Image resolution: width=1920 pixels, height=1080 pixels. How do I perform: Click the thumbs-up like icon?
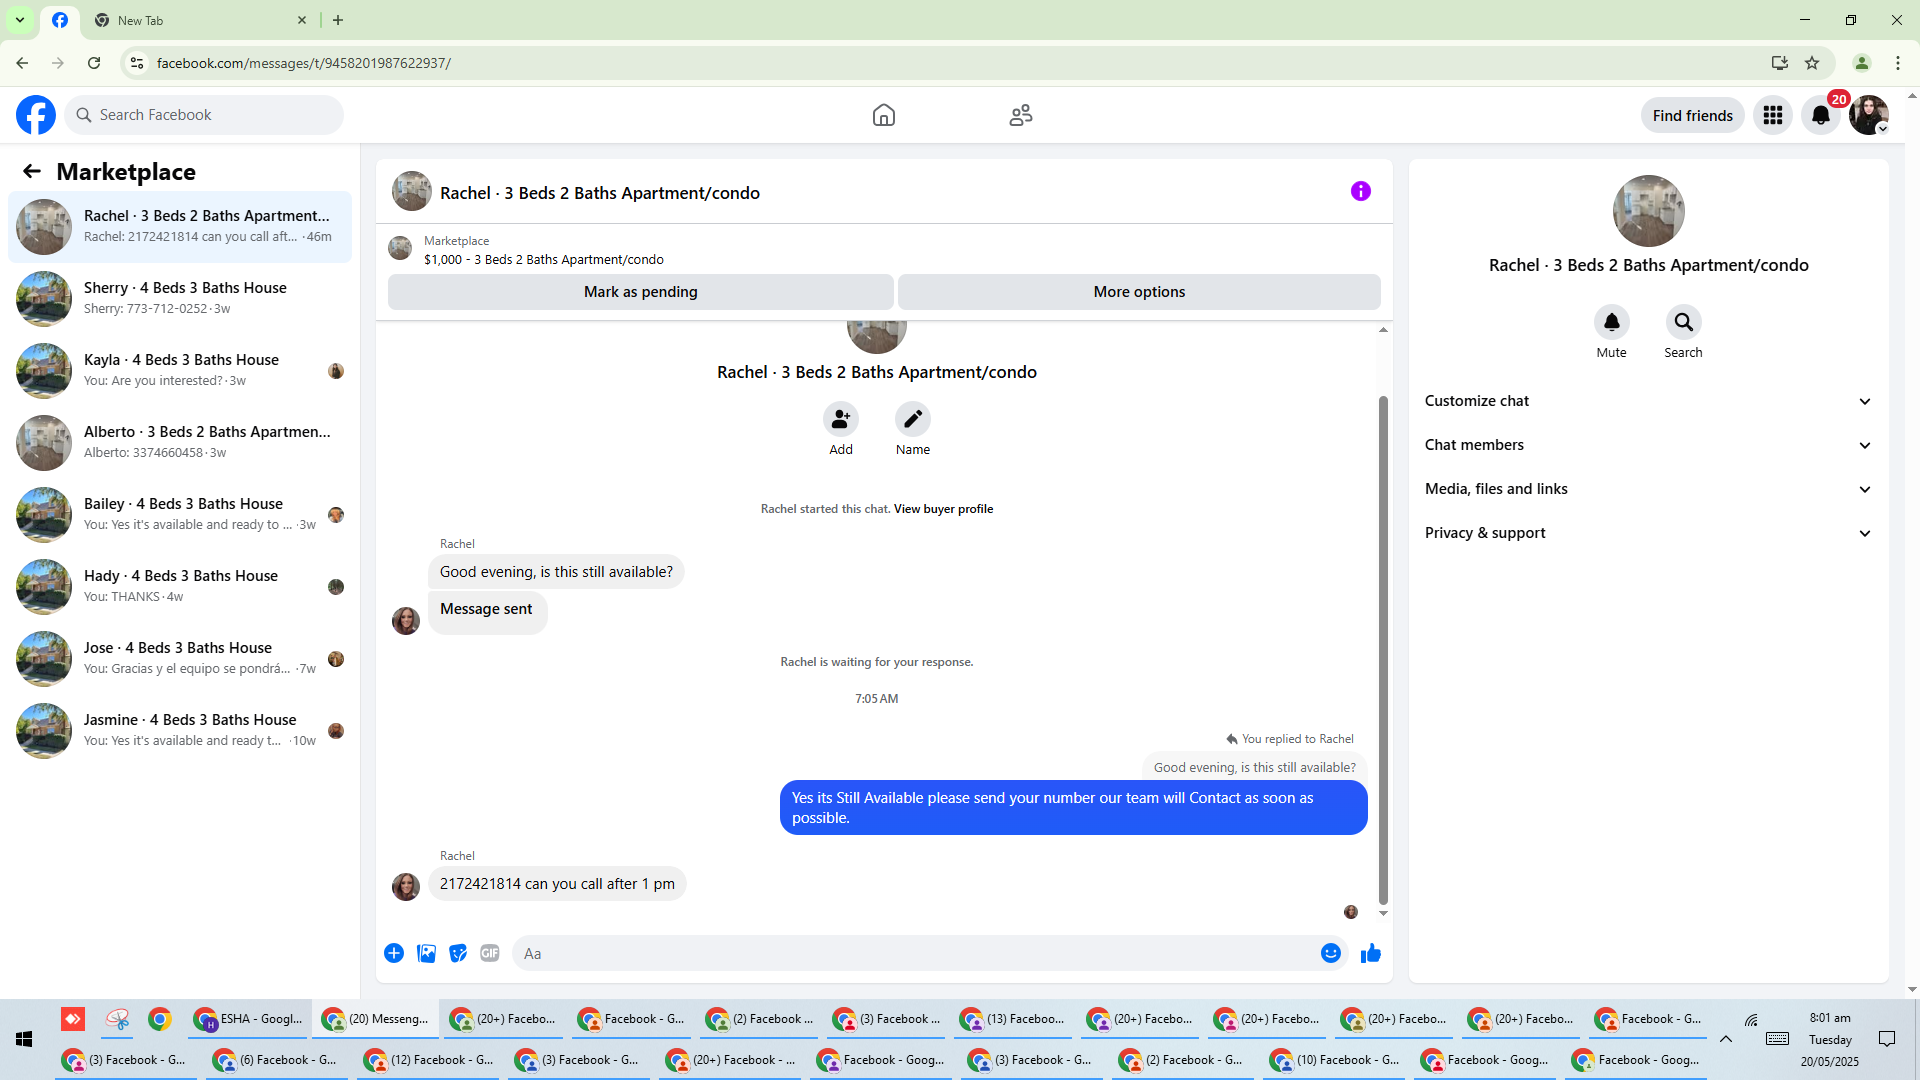(x=1370, y=953)
